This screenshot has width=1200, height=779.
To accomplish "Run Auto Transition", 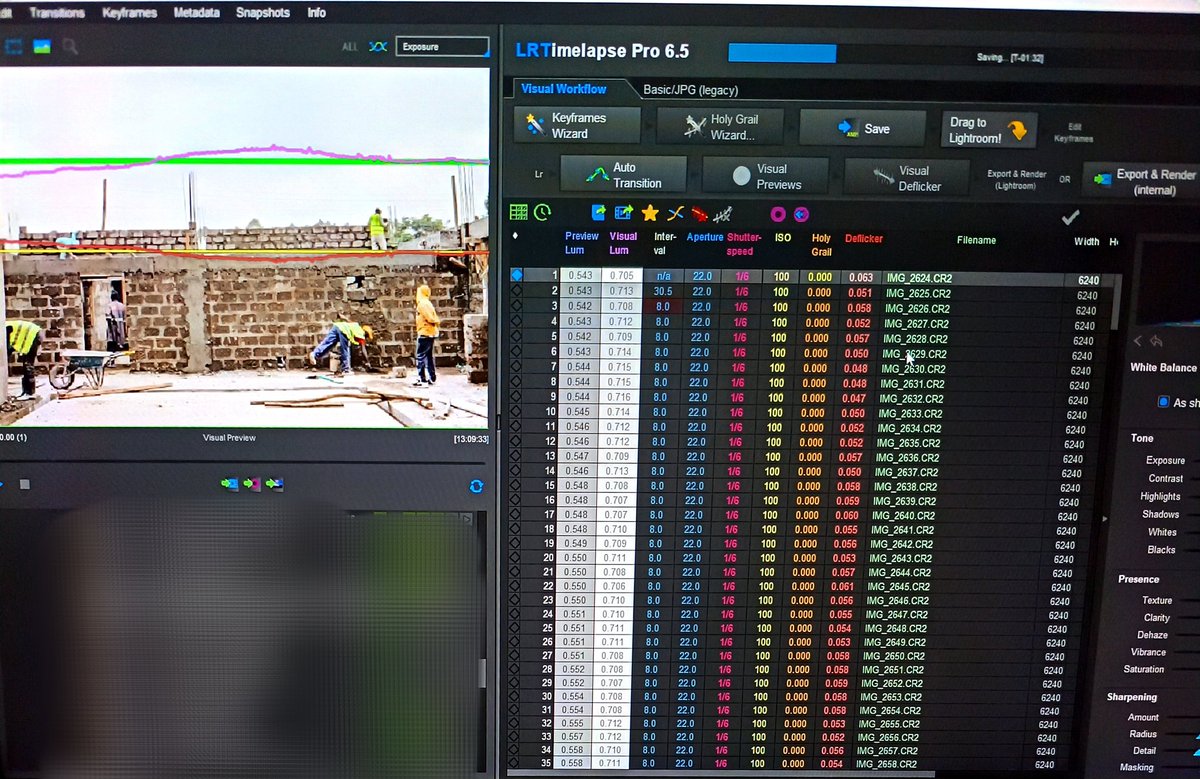I will pyautogui.click(x=623, y=174).
